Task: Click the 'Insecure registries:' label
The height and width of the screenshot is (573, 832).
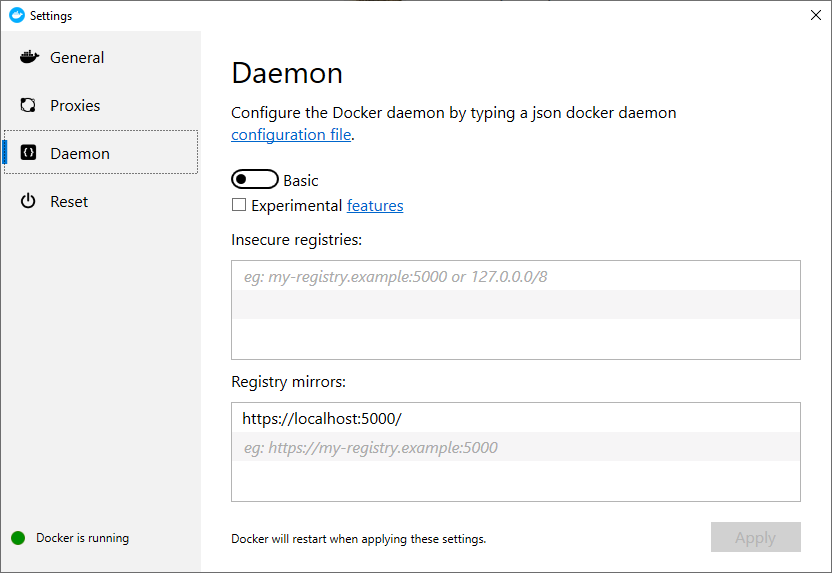Action: [297, 240]
